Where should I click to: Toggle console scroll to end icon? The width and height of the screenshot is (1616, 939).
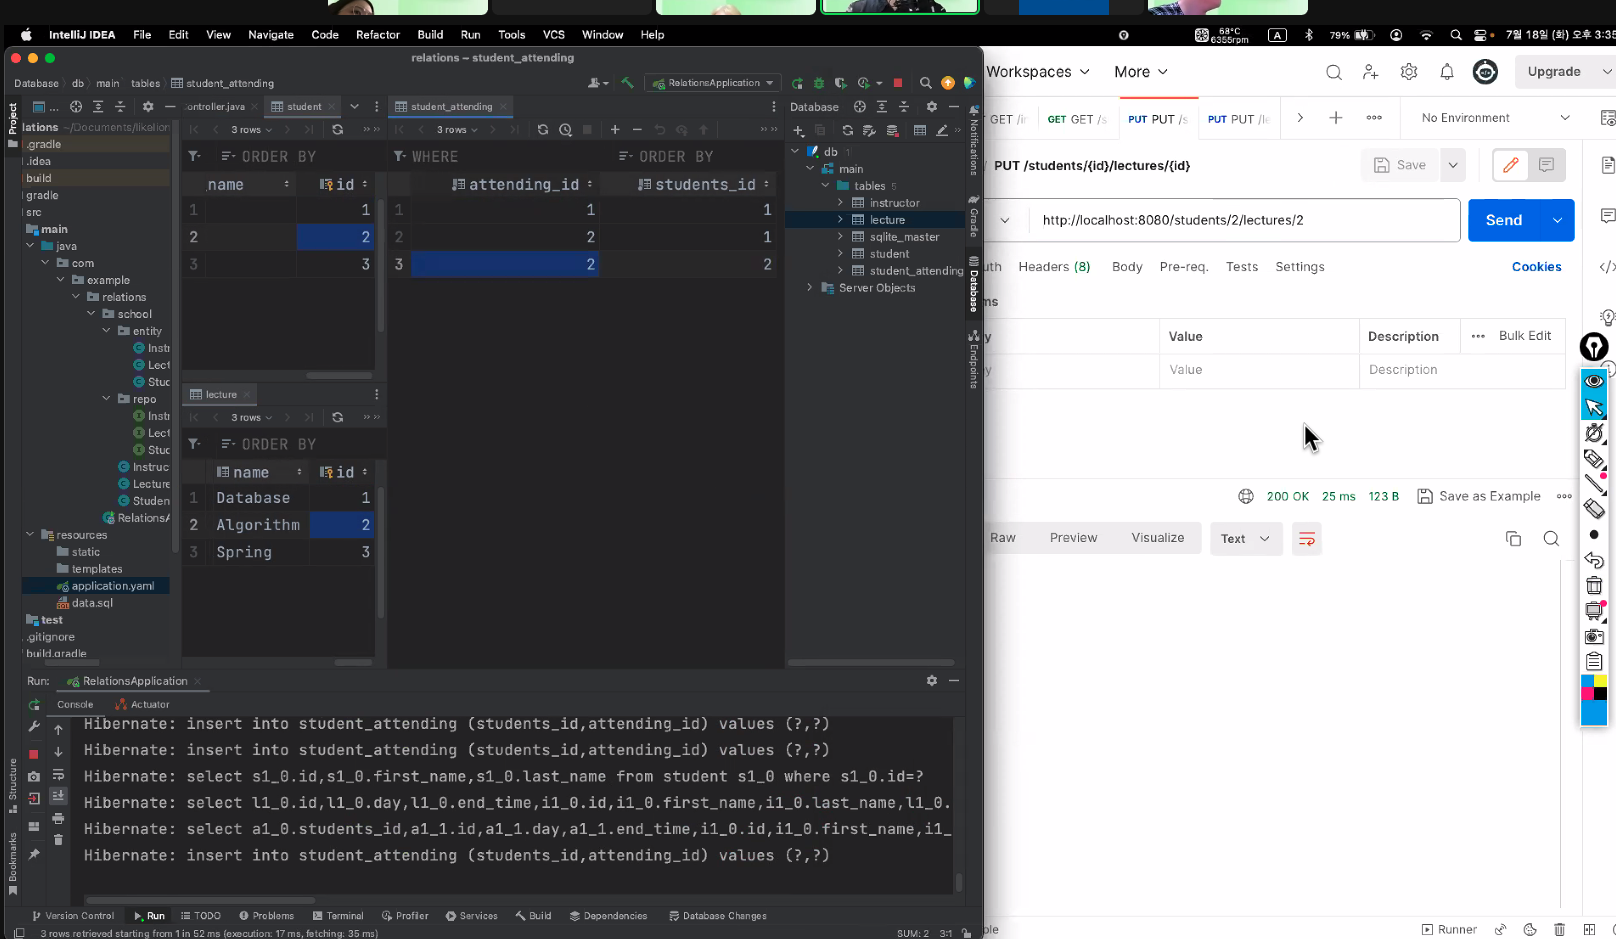[x=58, y=796]
